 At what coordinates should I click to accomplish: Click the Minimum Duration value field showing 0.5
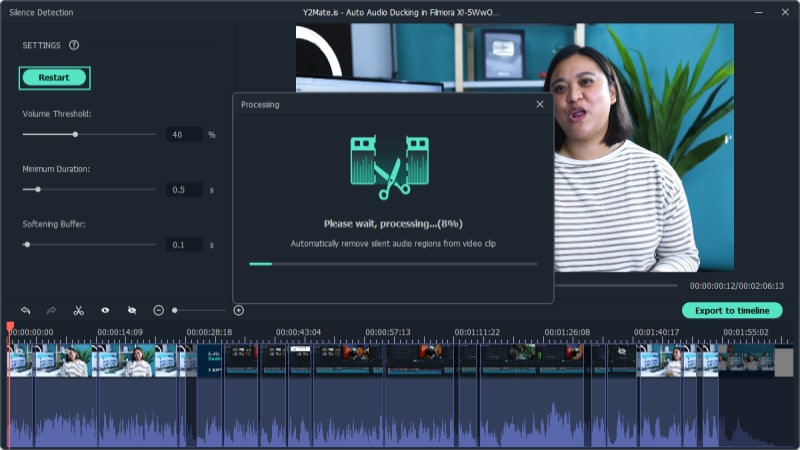pyautogui.click(x=184, y=190)
